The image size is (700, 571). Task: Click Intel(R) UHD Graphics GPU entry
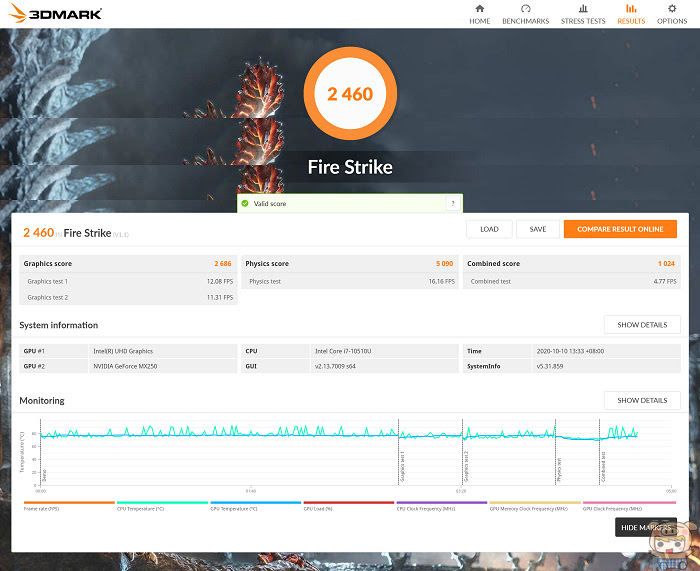pyautogui.click(x=123, y=351)
